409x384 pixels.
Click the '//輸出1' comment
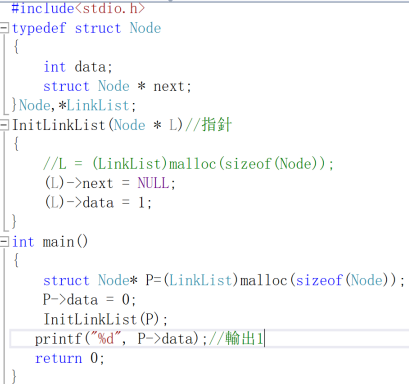click(236, 339)
